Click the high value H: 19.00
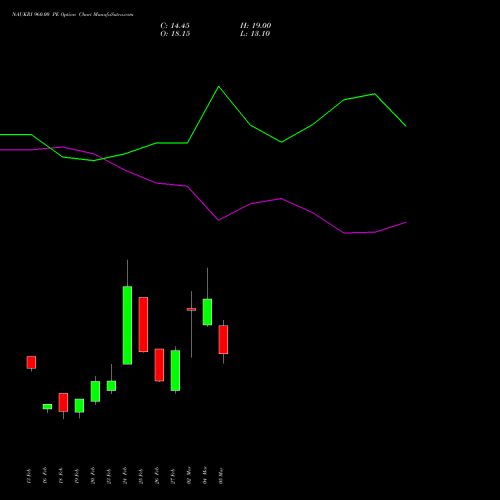This screenshot has width=500, height=500. tap(256, 26)
